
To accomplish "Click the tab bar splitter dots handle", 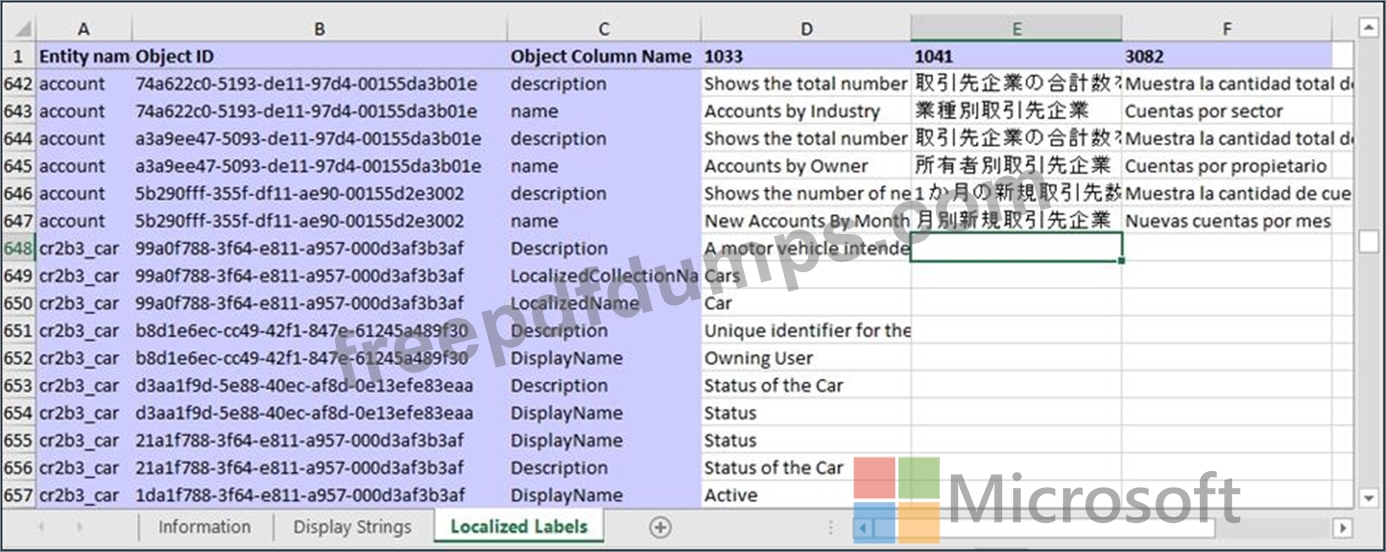I will [830, 527].
